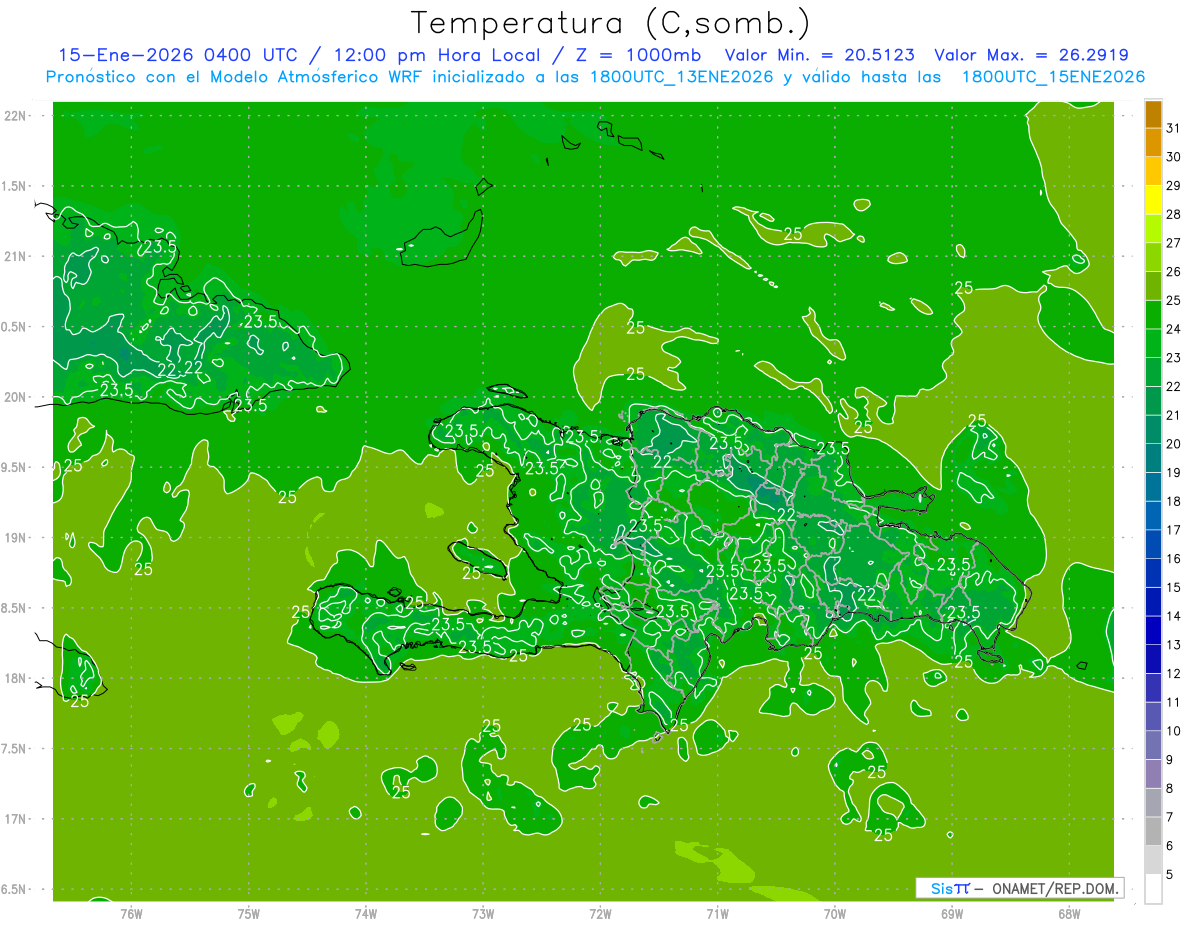Viewport: 1200px width, 927px height.
Task: Click the "22.22" contour label over Cuba
Action: pos(180,368)
